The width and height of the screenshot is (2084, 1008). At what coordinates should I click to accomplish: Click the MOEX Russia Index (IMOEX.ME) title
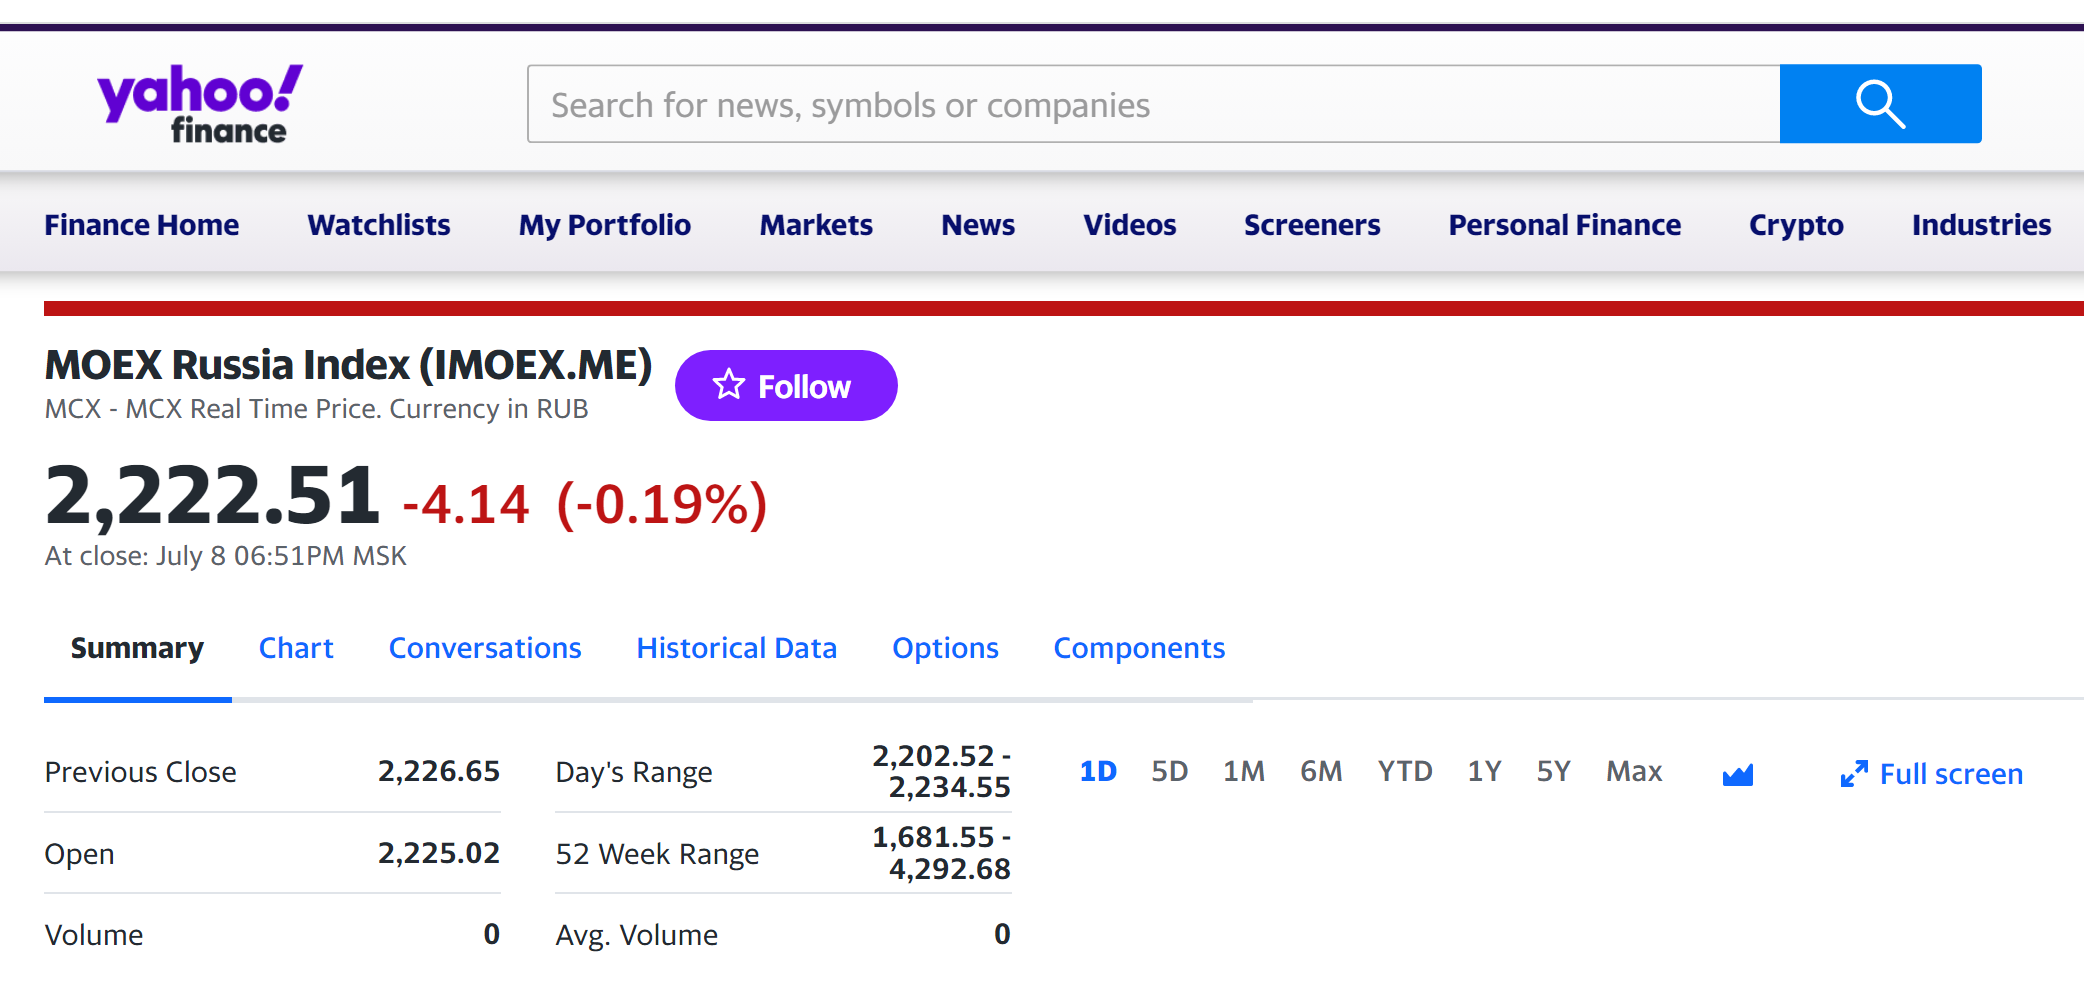click(349, 365)
